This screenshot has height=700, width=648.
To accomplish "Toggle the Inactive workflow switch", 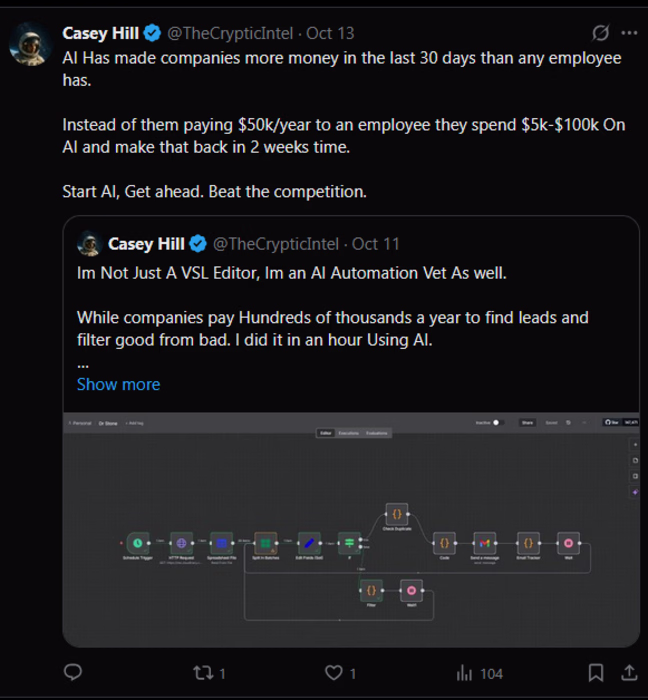I will point(495,423).
